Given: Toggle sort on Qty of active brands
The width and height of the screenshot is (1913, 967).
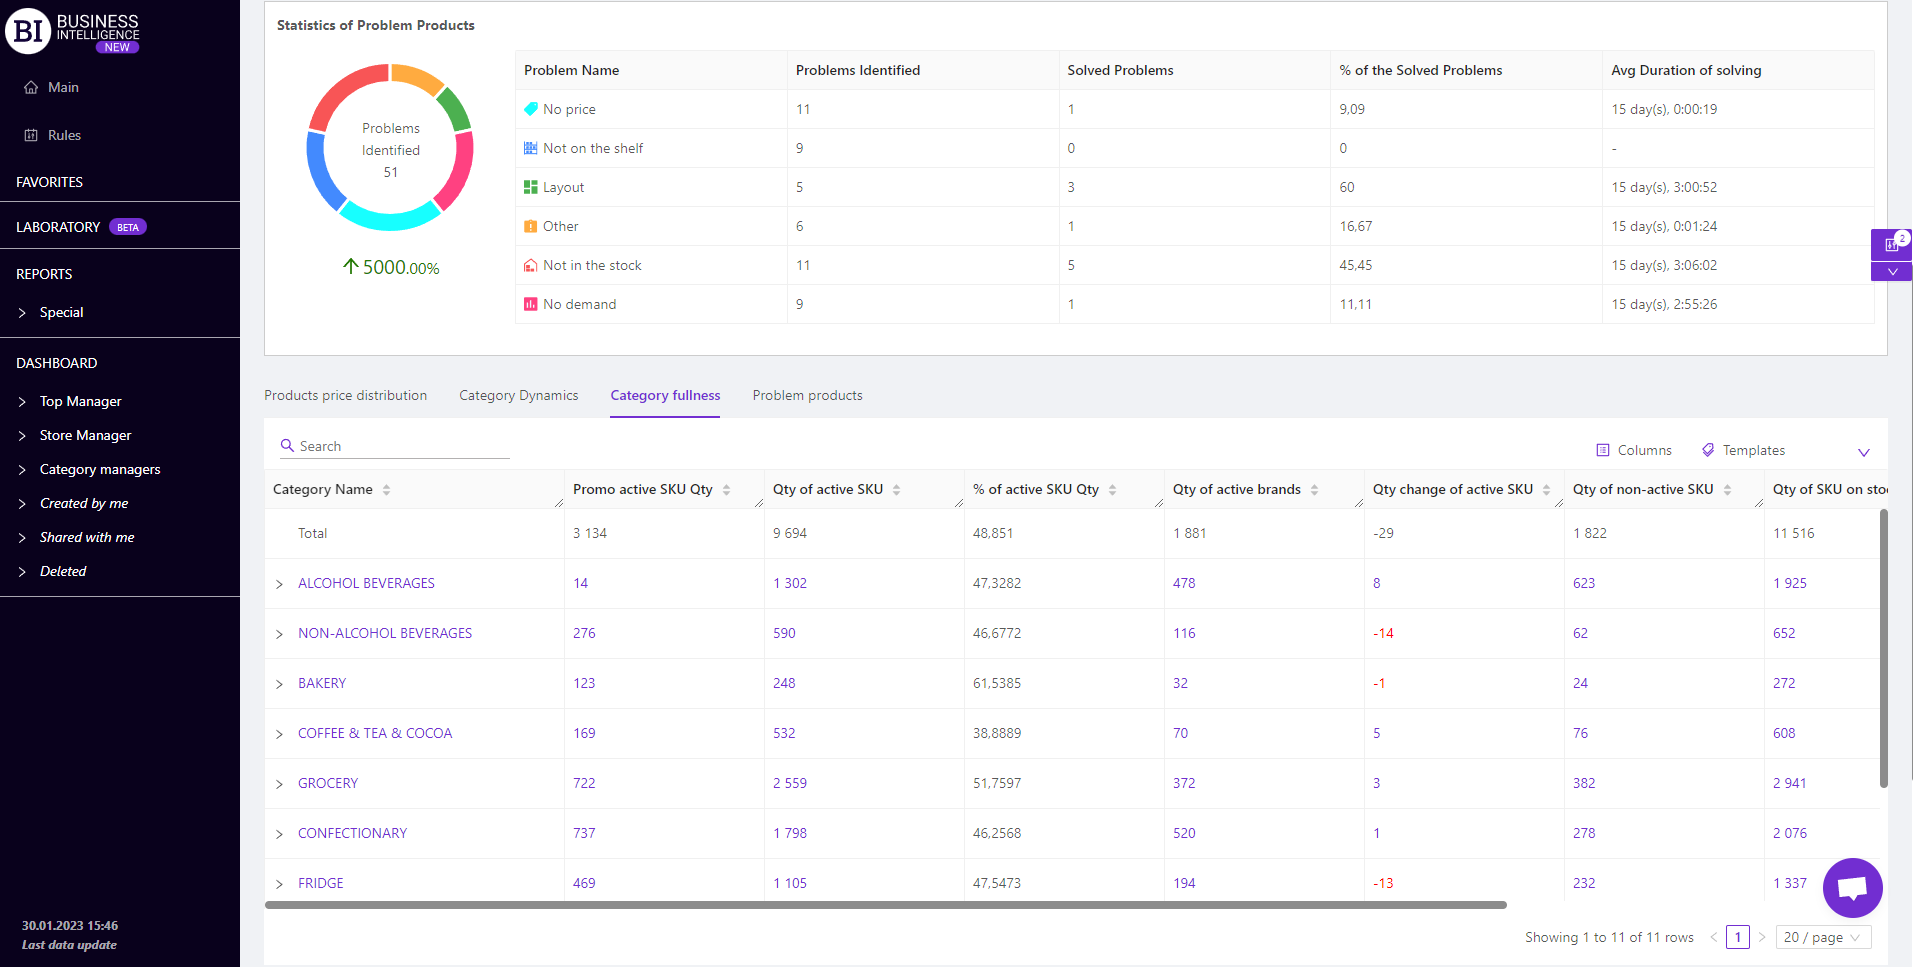Looking at the screenshot, I should click(x=1314, y=490).
